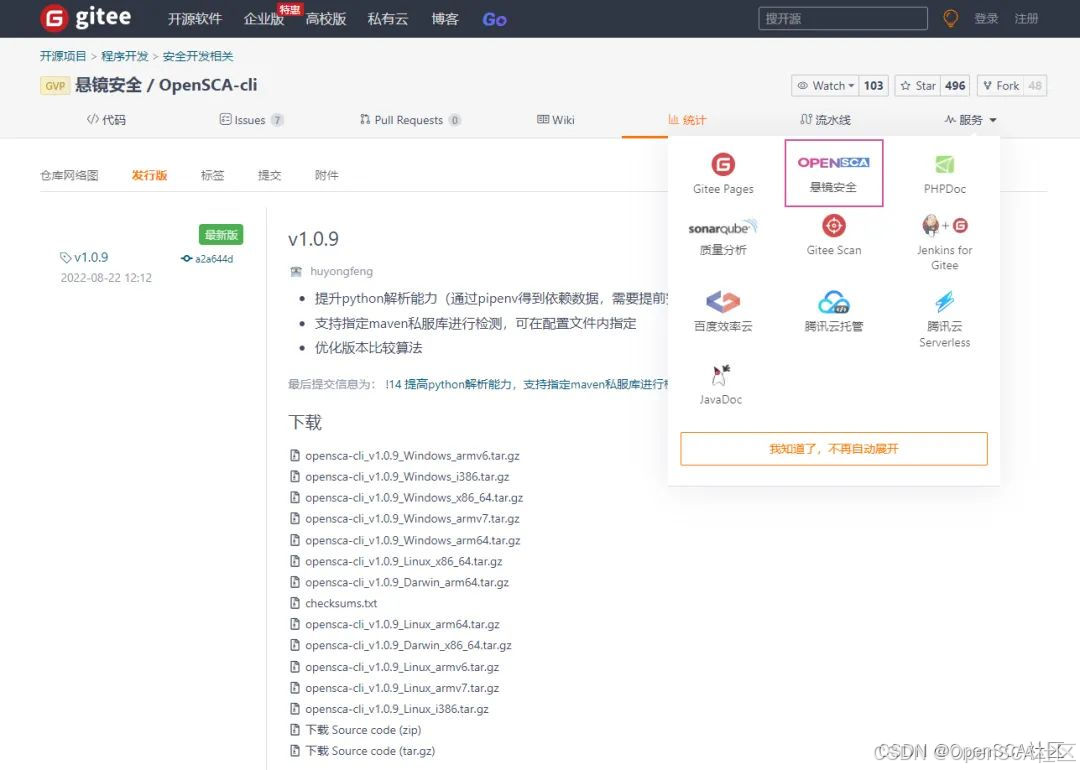Click the commit a2a644d icon link
This screenshot has width=1080, height=770.
click(x=186, y=259)
